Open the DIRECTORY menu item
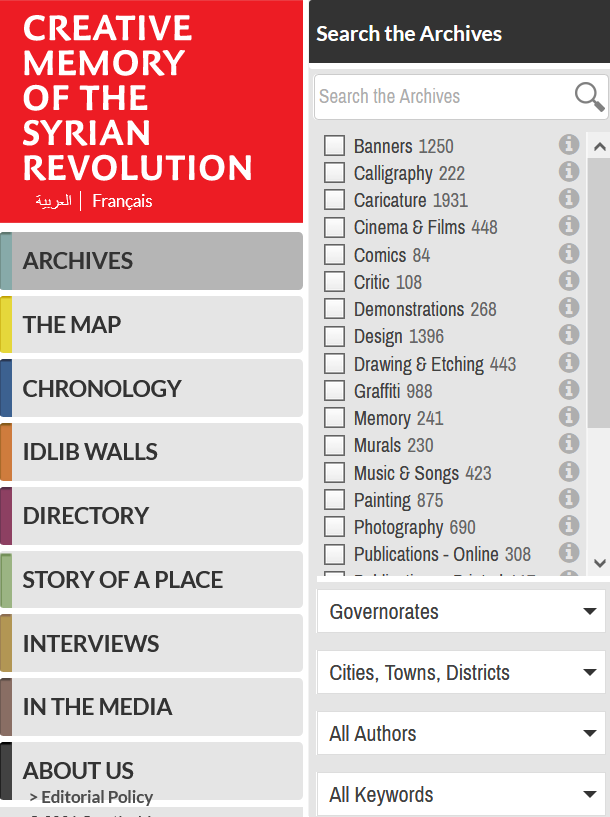This screenshot has height=817, width=610. 152,516
